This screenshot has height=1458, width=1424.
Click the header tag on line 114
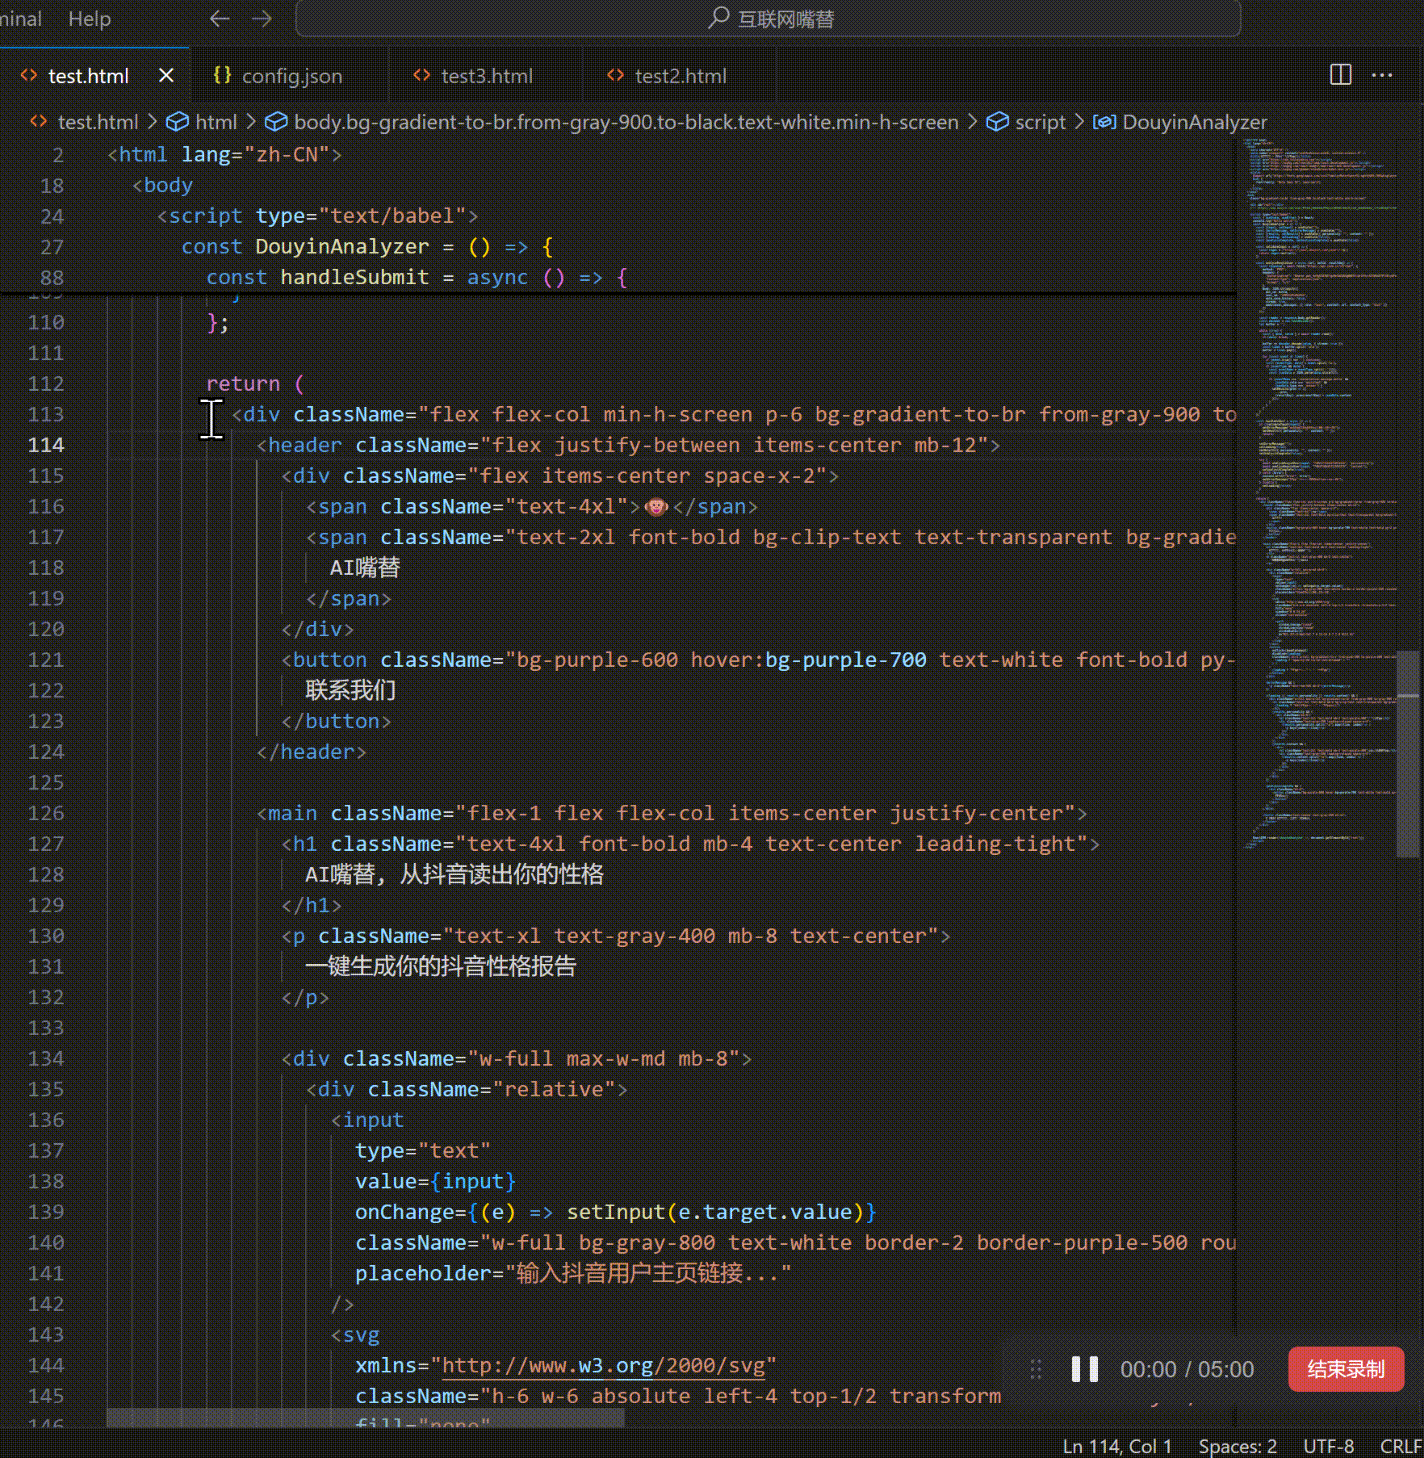coord(305,445)
